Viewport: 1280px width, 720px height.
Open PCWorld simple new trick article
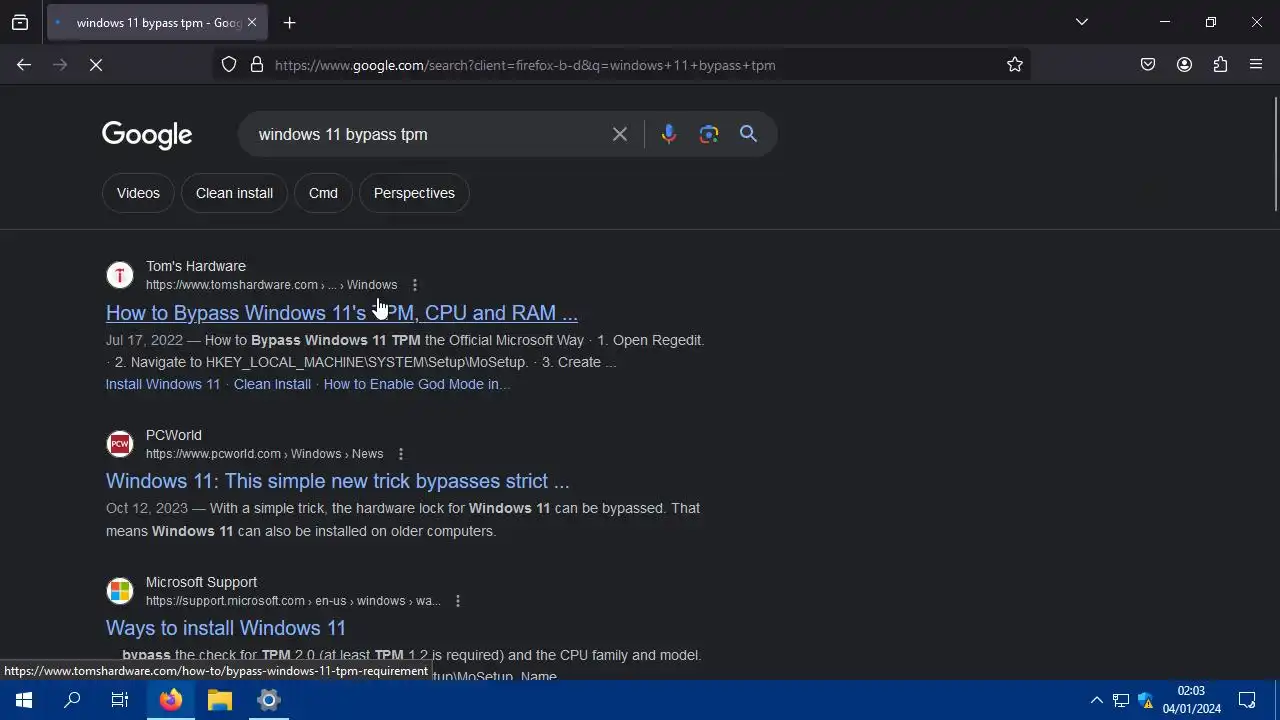click(338, 481)
